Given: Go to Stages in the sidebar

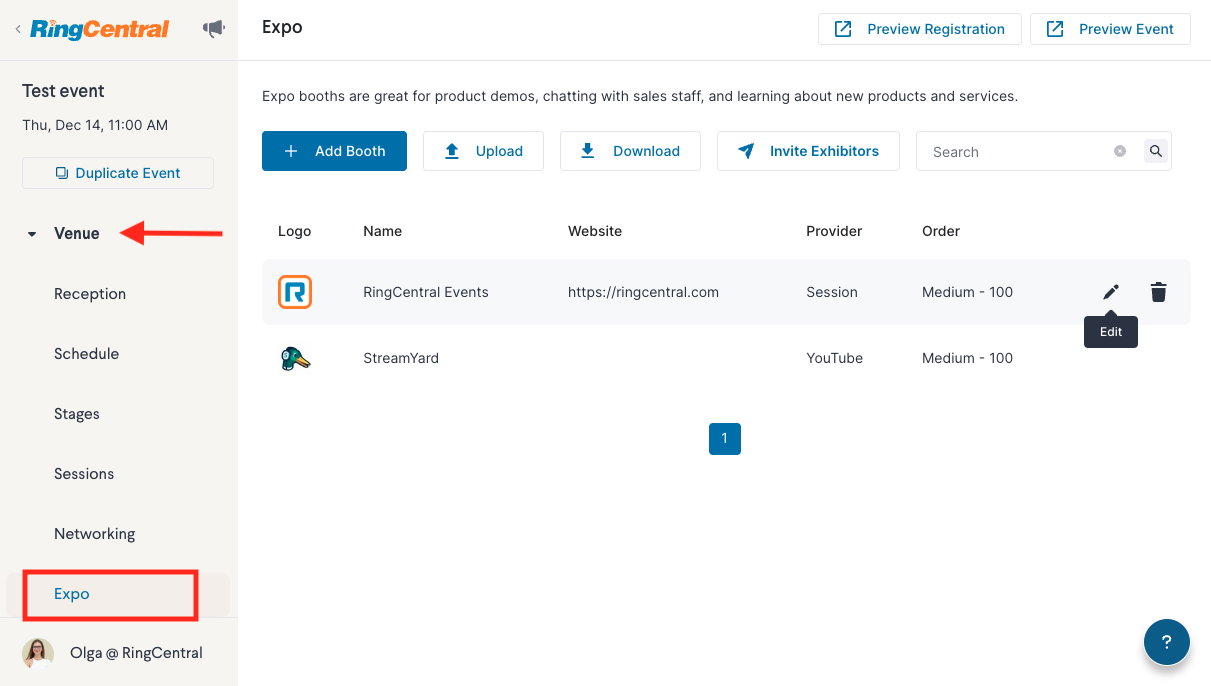Looking at the screenshot, I should point(77,414).
